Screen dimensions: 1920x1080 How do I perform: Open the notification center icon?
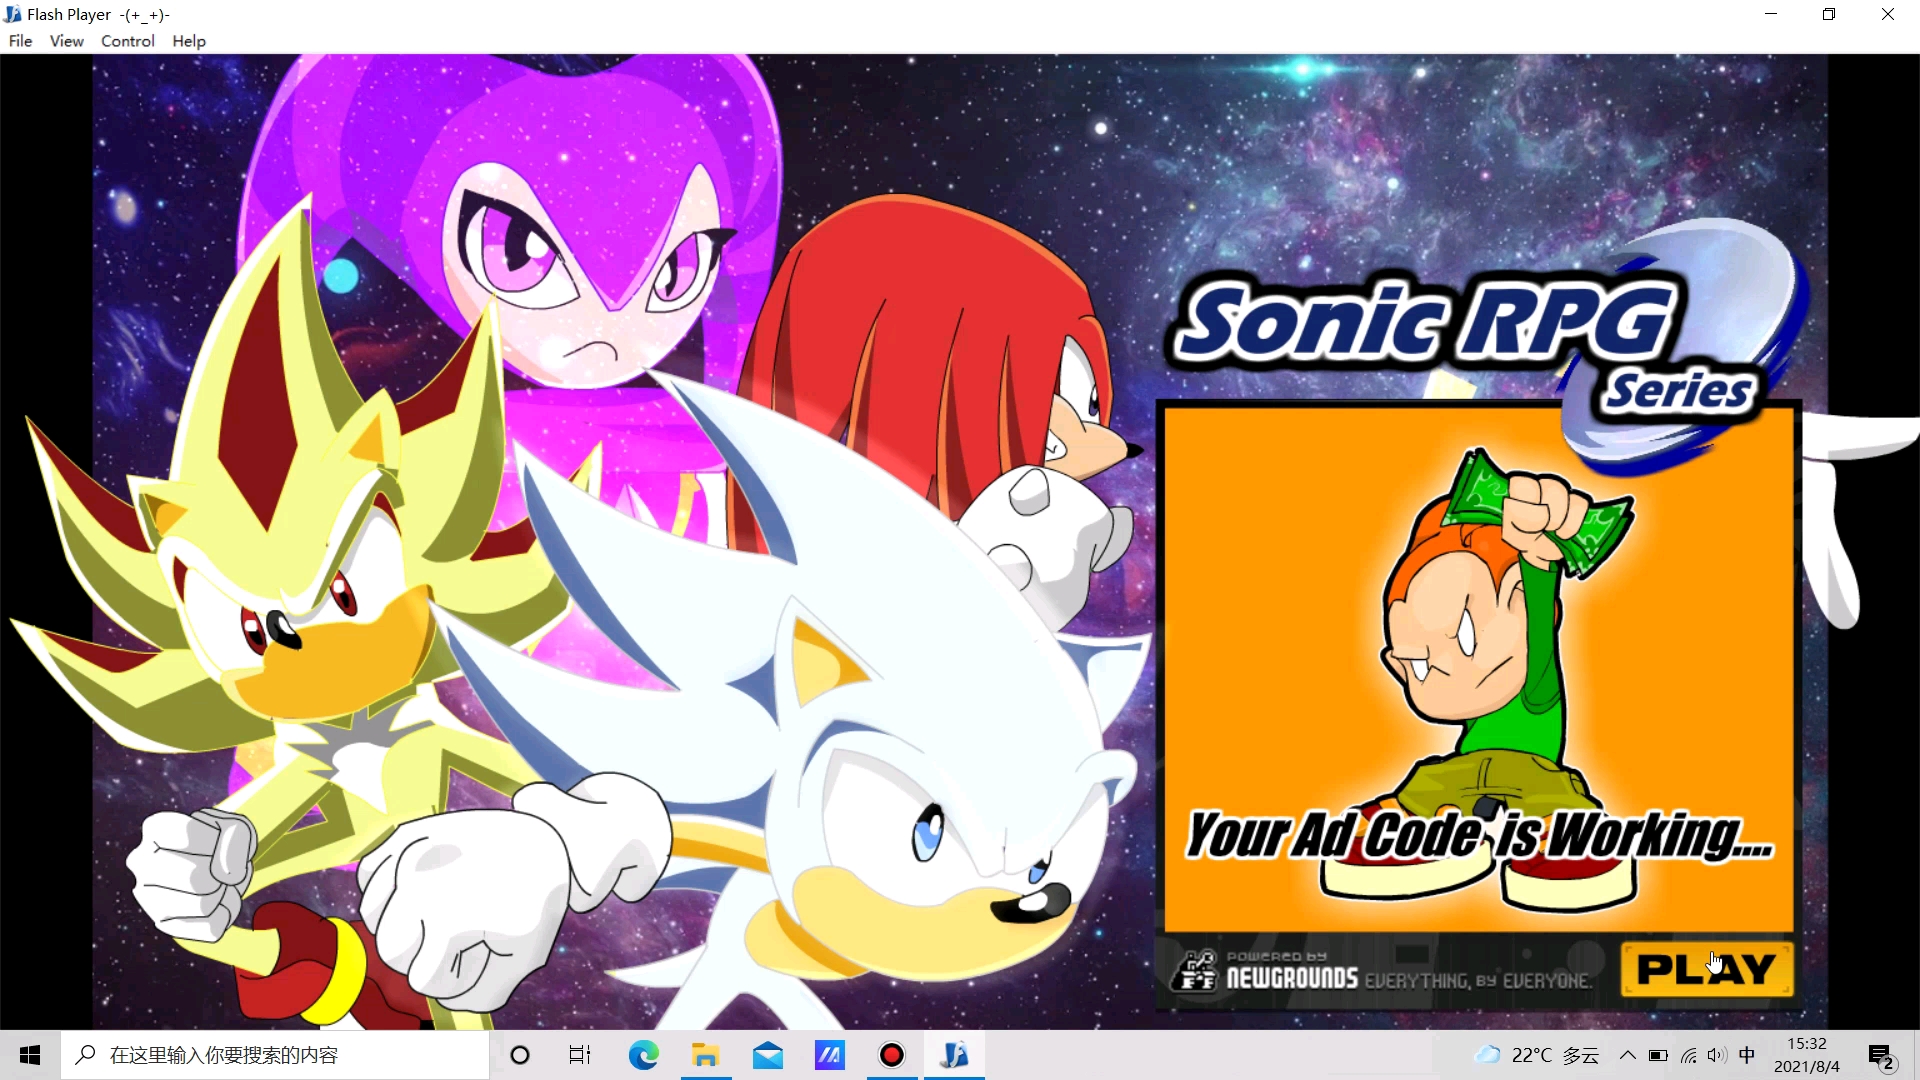pos(1882,1056)
